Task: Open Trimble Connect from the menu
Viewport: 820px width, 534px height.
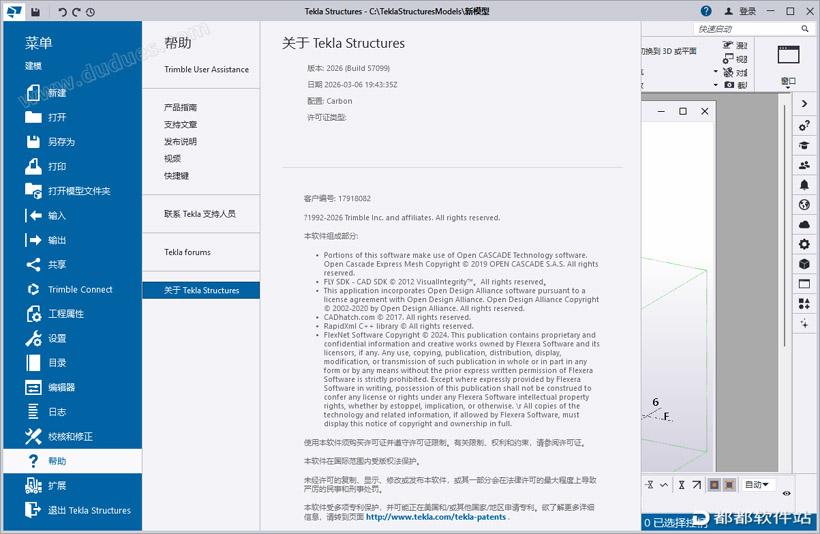Action: click(x=73, y=289)
